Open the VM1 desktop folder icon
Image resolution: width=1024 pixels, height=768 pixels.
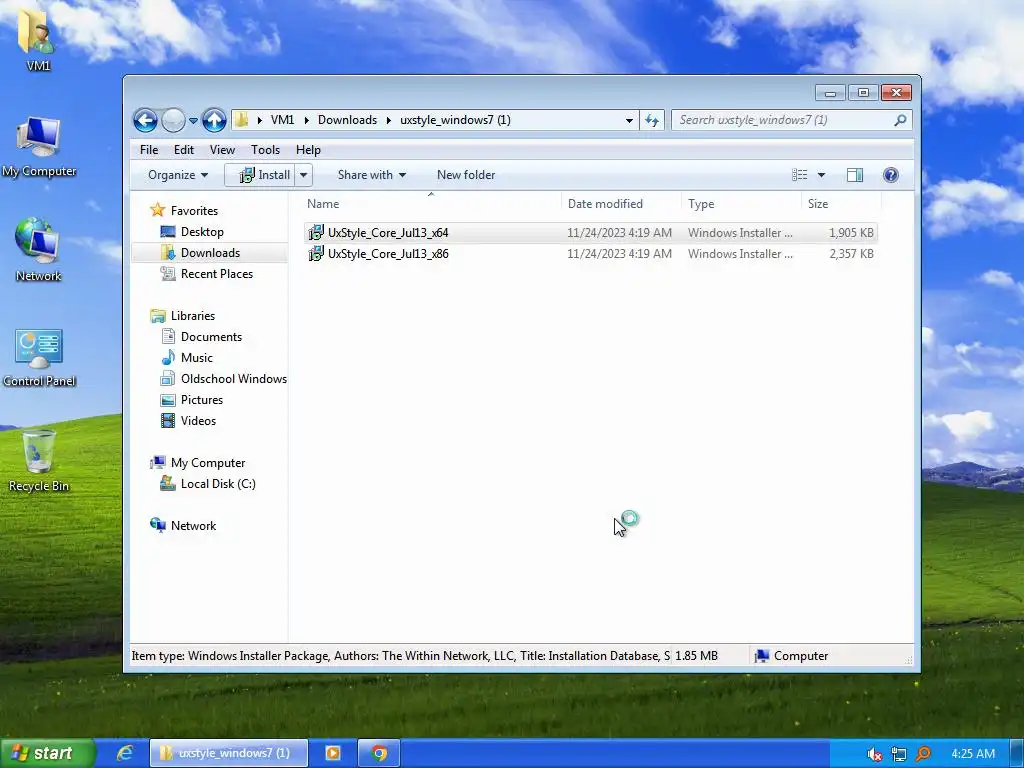coord(38,42)
